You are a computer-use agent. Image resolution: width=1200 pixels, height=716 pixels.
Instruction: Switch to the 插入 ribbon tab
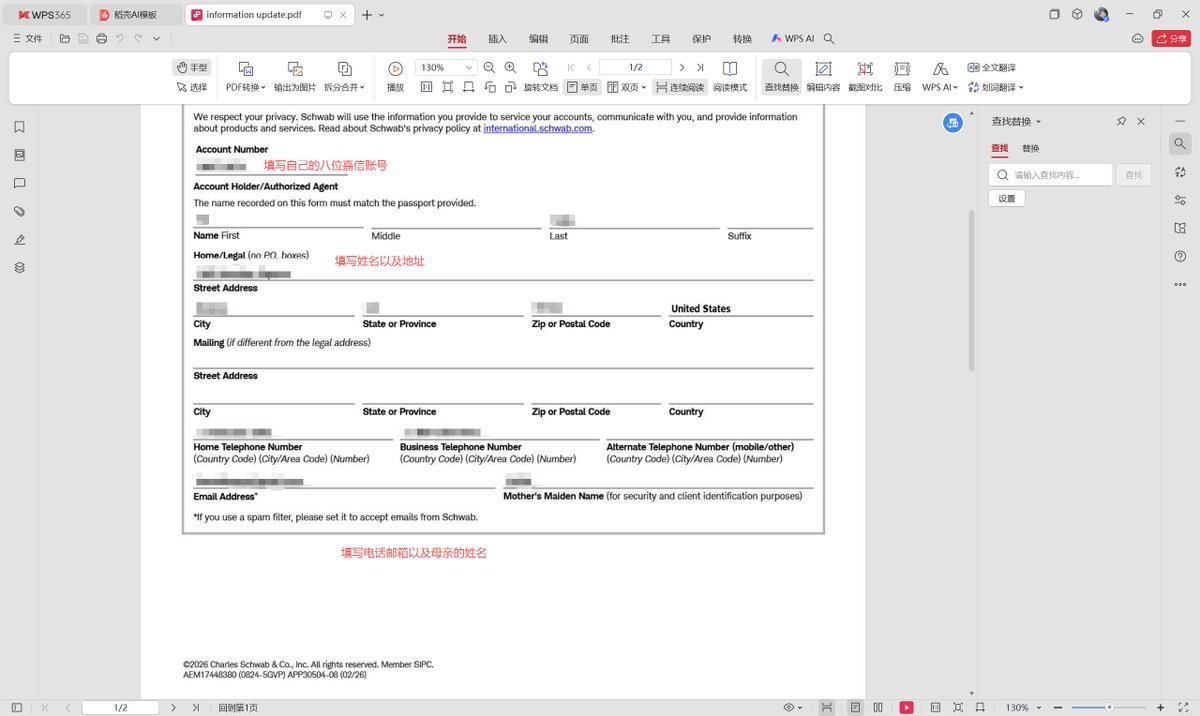(x=497, y=39)
